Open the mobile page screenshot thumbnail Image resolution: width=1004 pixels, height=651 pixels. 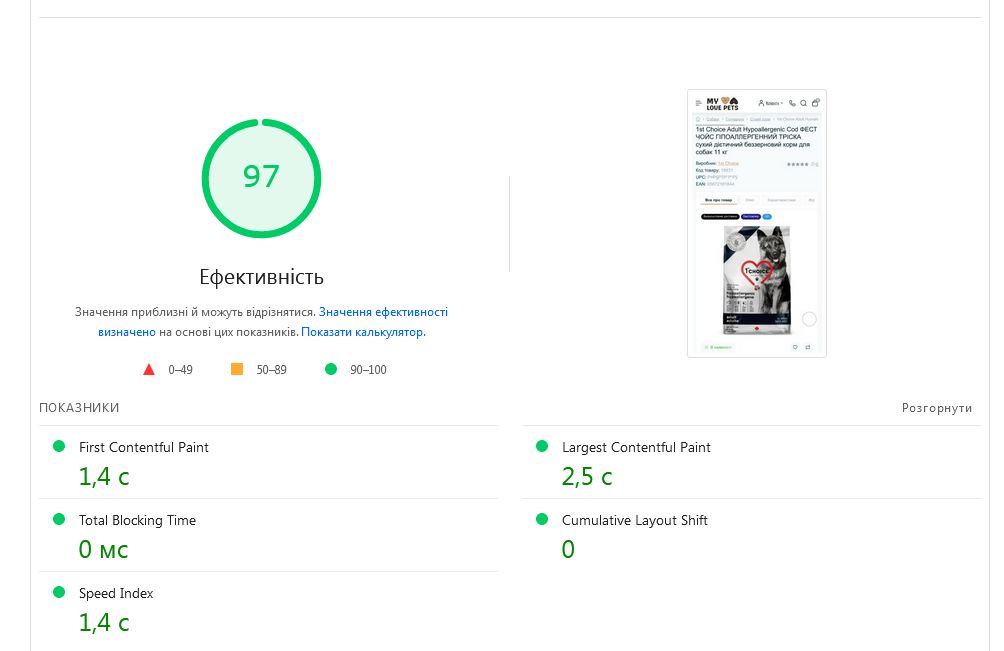click(757, 223)
